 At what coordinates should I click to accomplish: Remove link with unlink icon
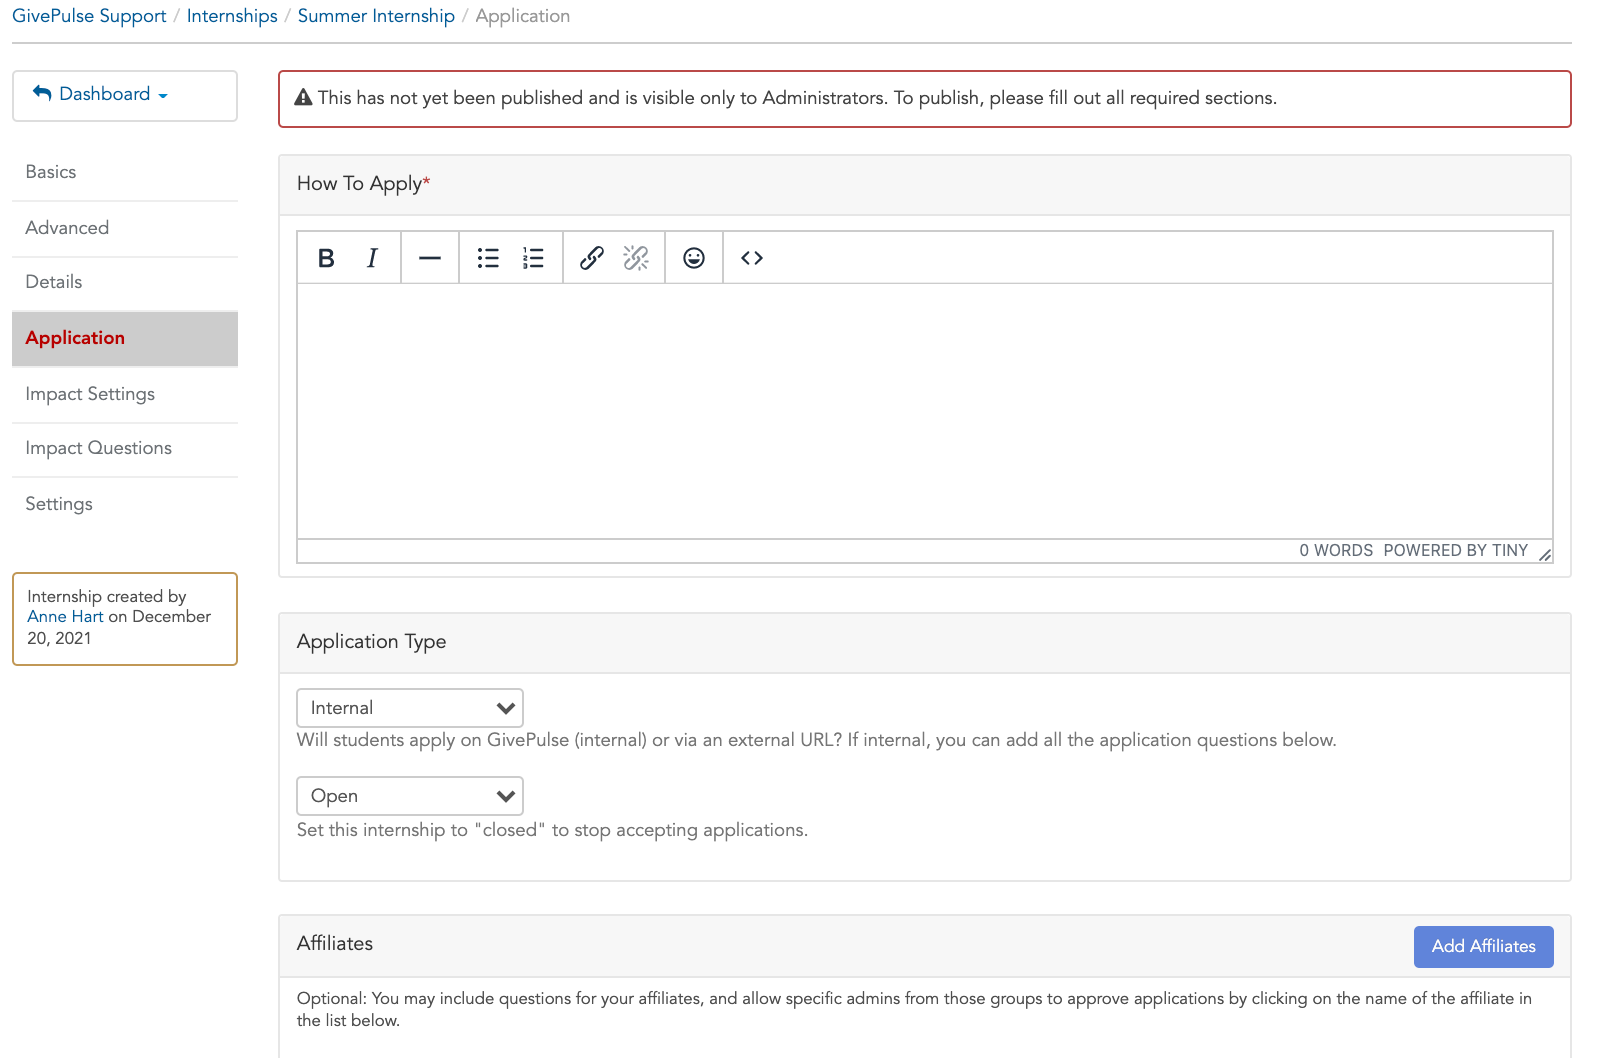point(636,258)
